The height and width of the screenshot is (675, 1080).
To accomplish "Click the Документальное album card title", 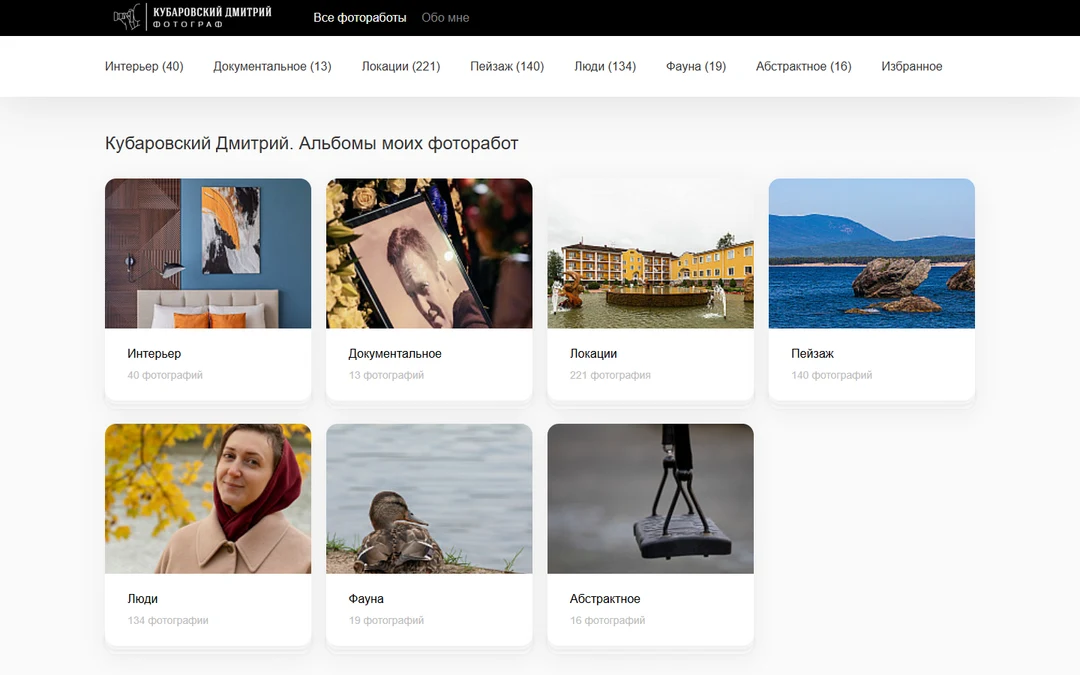I will click(x=395, y=353).
